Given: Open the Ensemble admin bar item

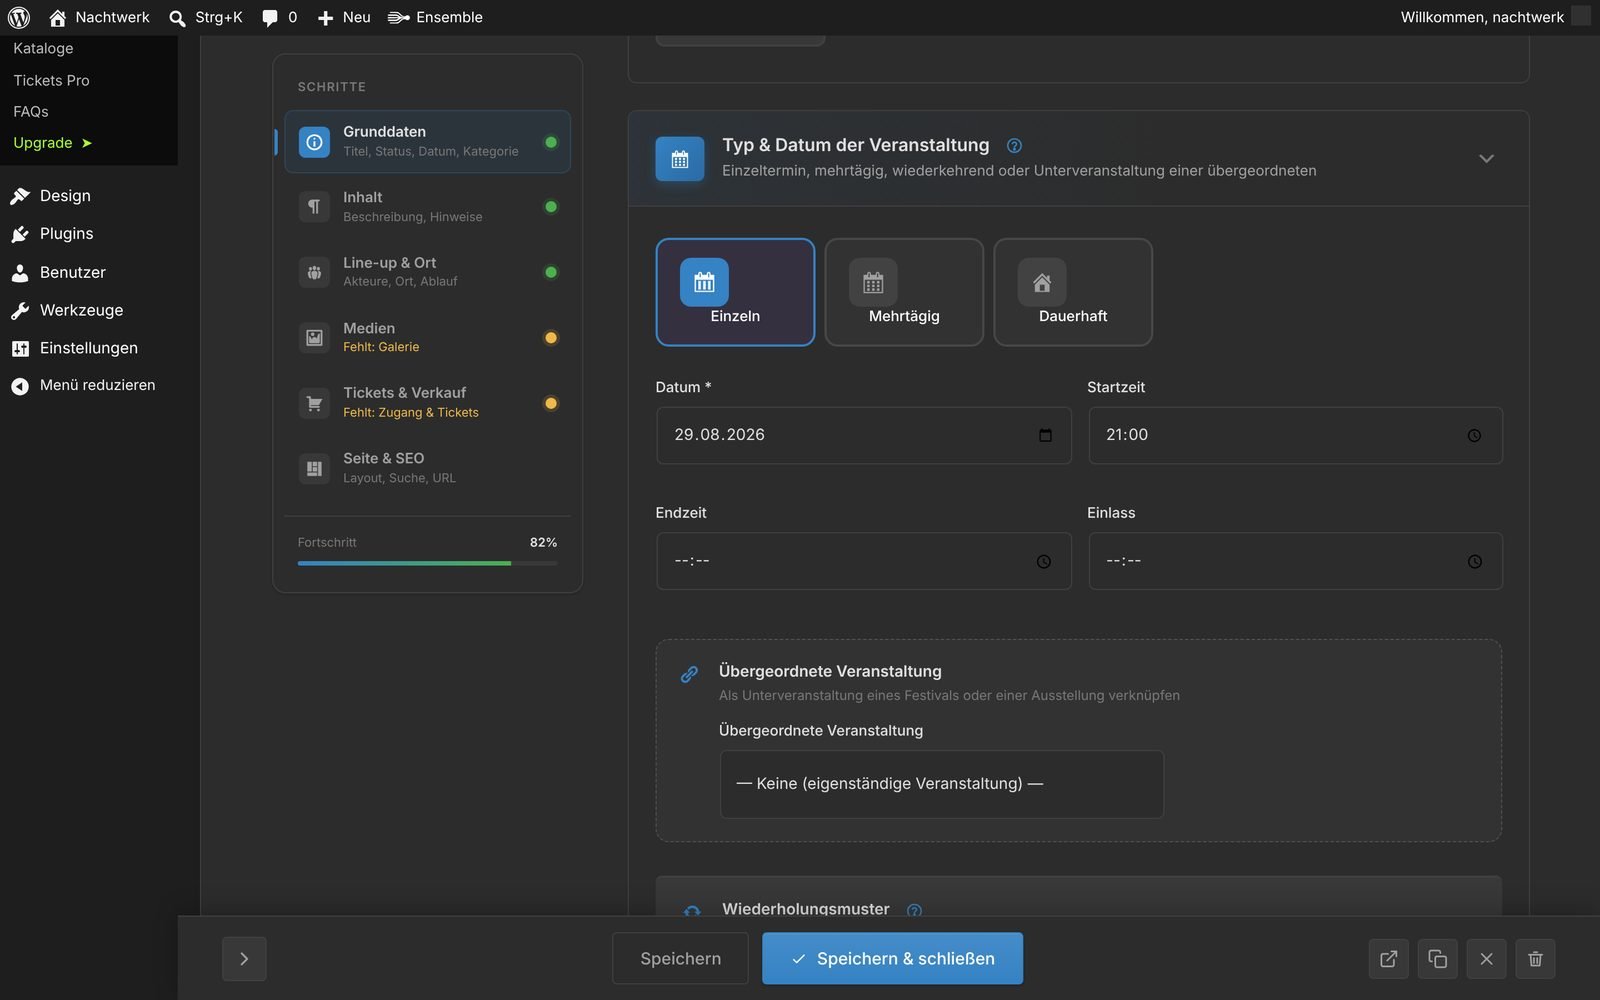Looking at the screenshot, I should [435, 17].
